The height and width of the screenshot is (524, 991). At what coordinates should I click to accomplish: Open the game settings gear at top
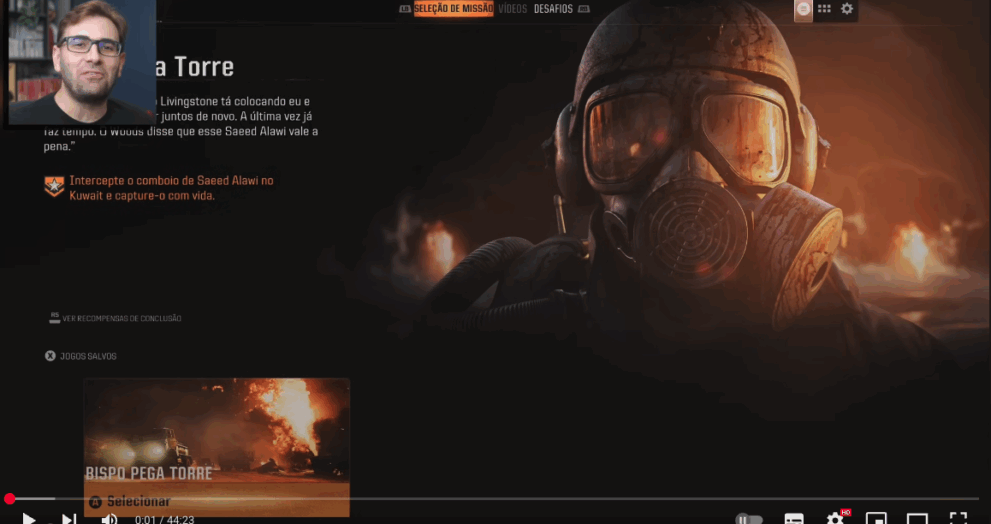click(847, 9)
